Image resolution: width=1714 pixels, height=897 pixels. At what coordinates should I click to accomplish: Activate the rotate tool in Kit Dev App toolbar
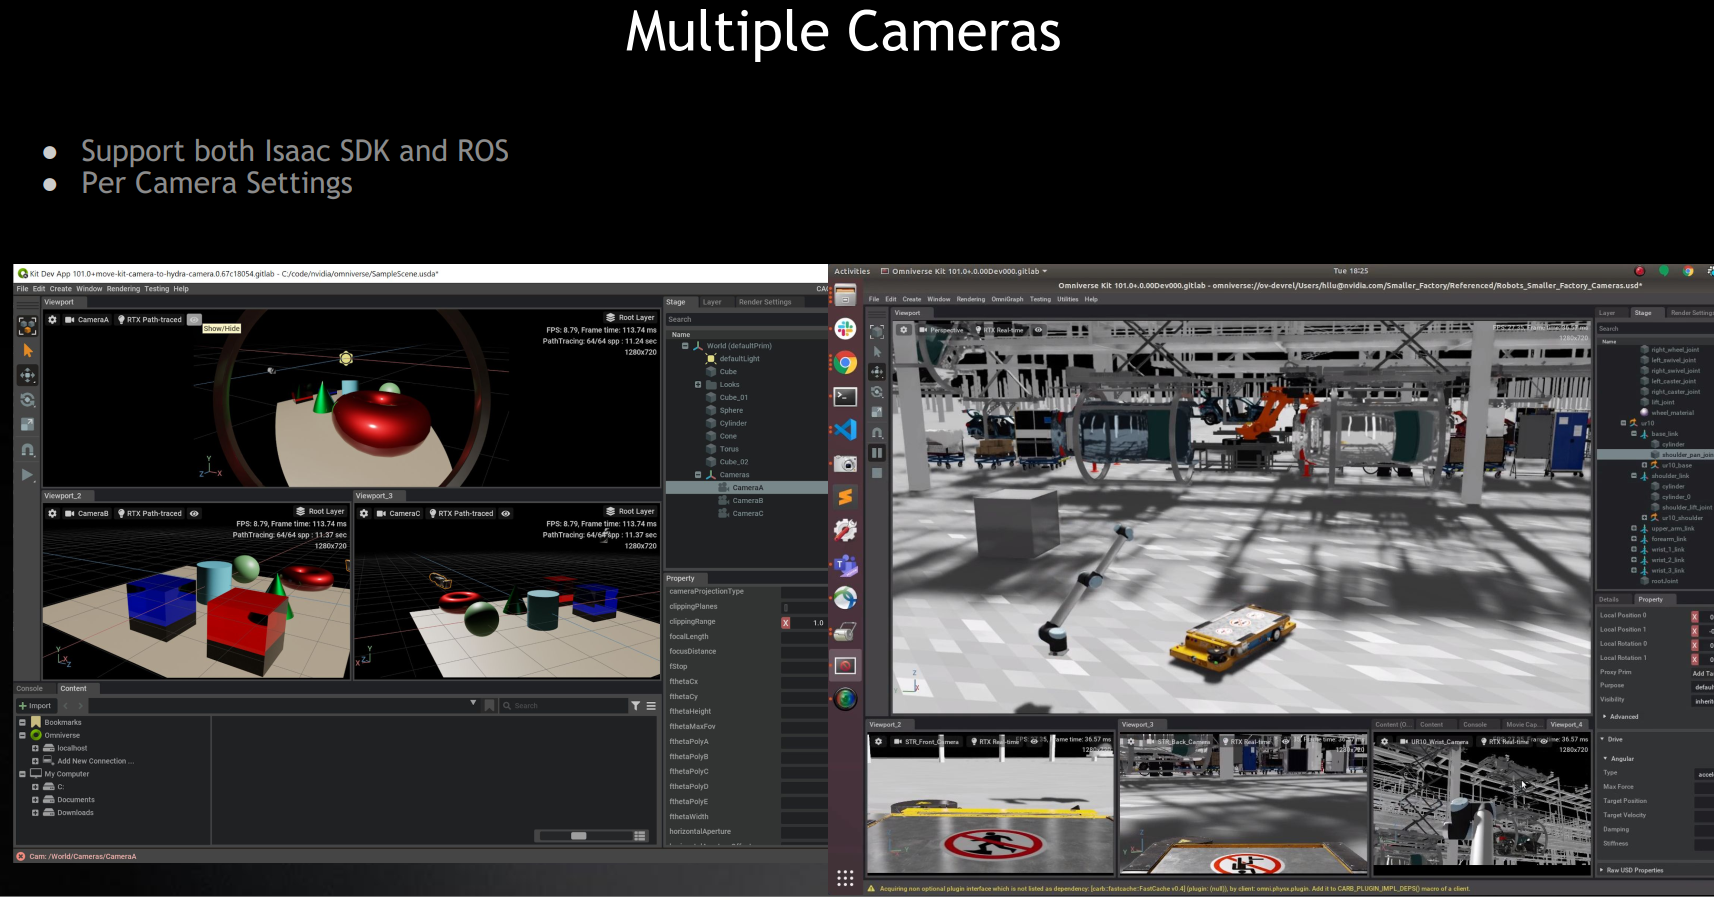(x=27, y=400)
